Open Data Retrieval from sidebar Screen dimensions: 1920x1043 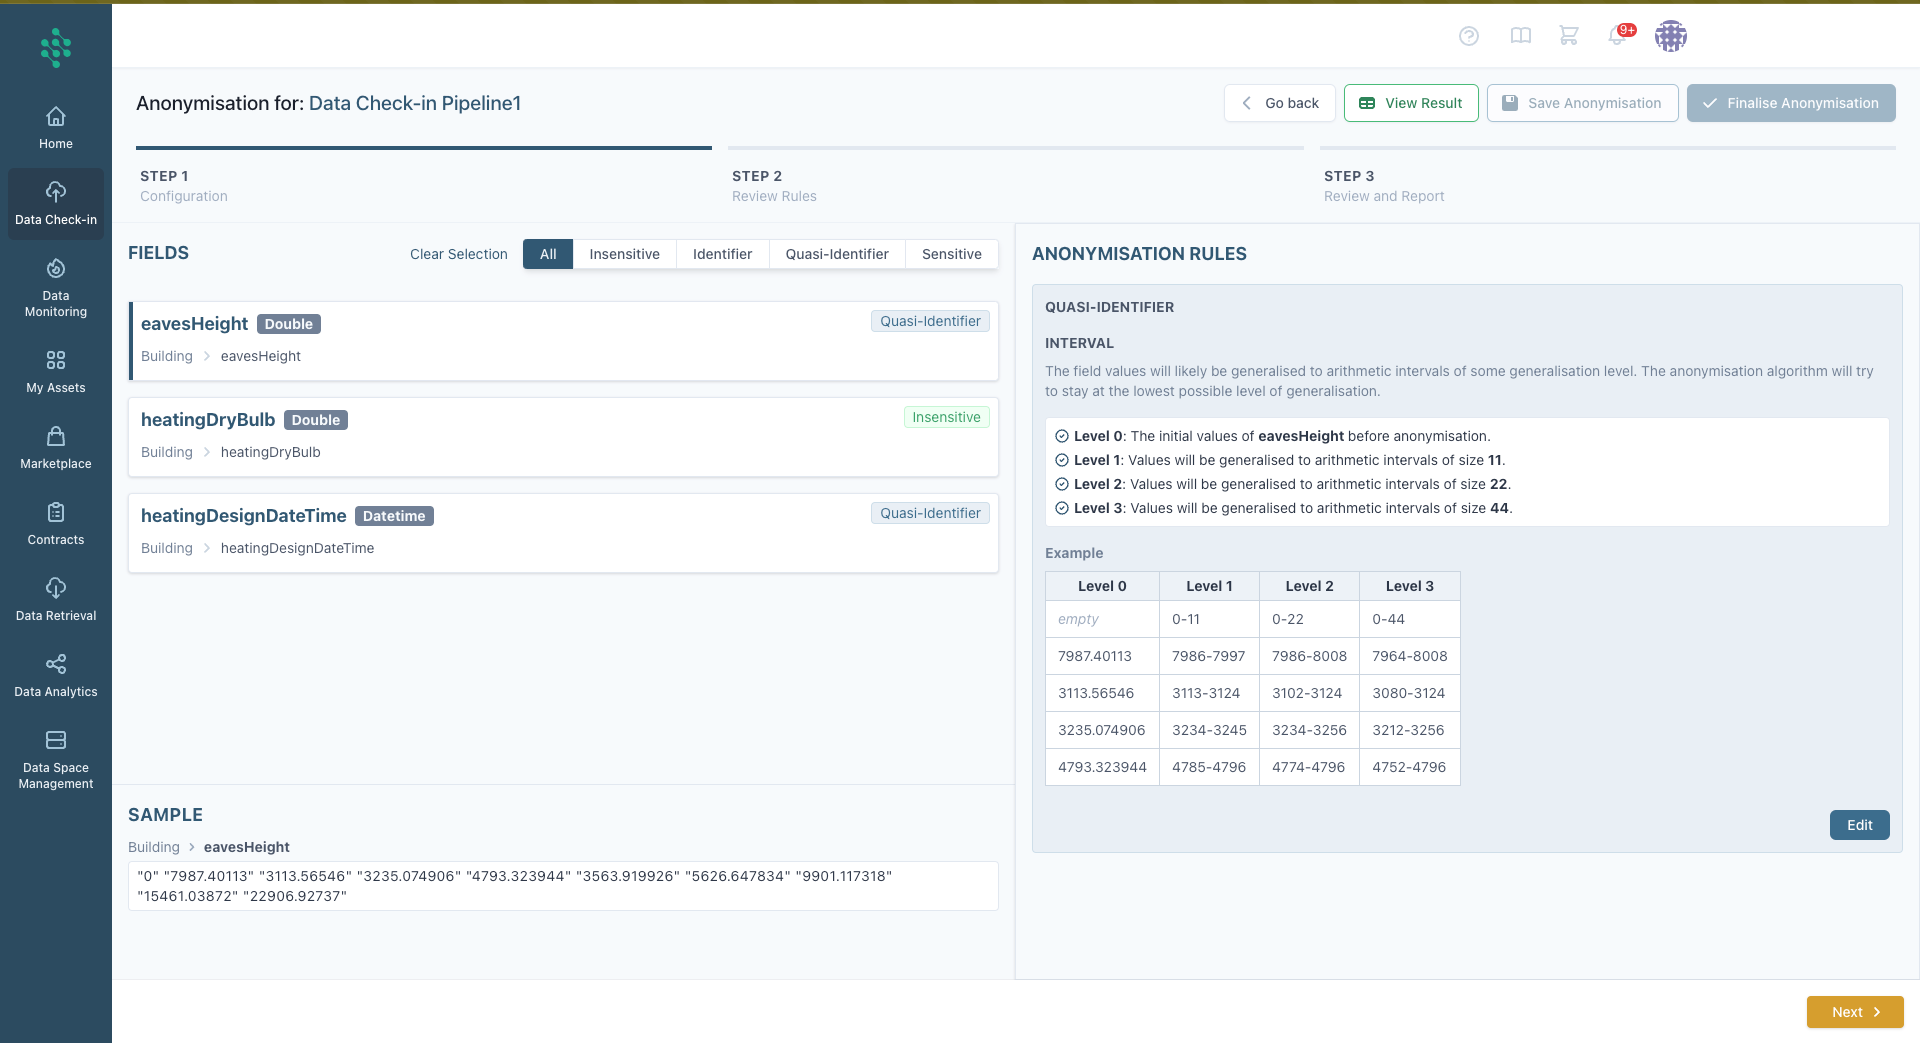[x=56, y=600]
